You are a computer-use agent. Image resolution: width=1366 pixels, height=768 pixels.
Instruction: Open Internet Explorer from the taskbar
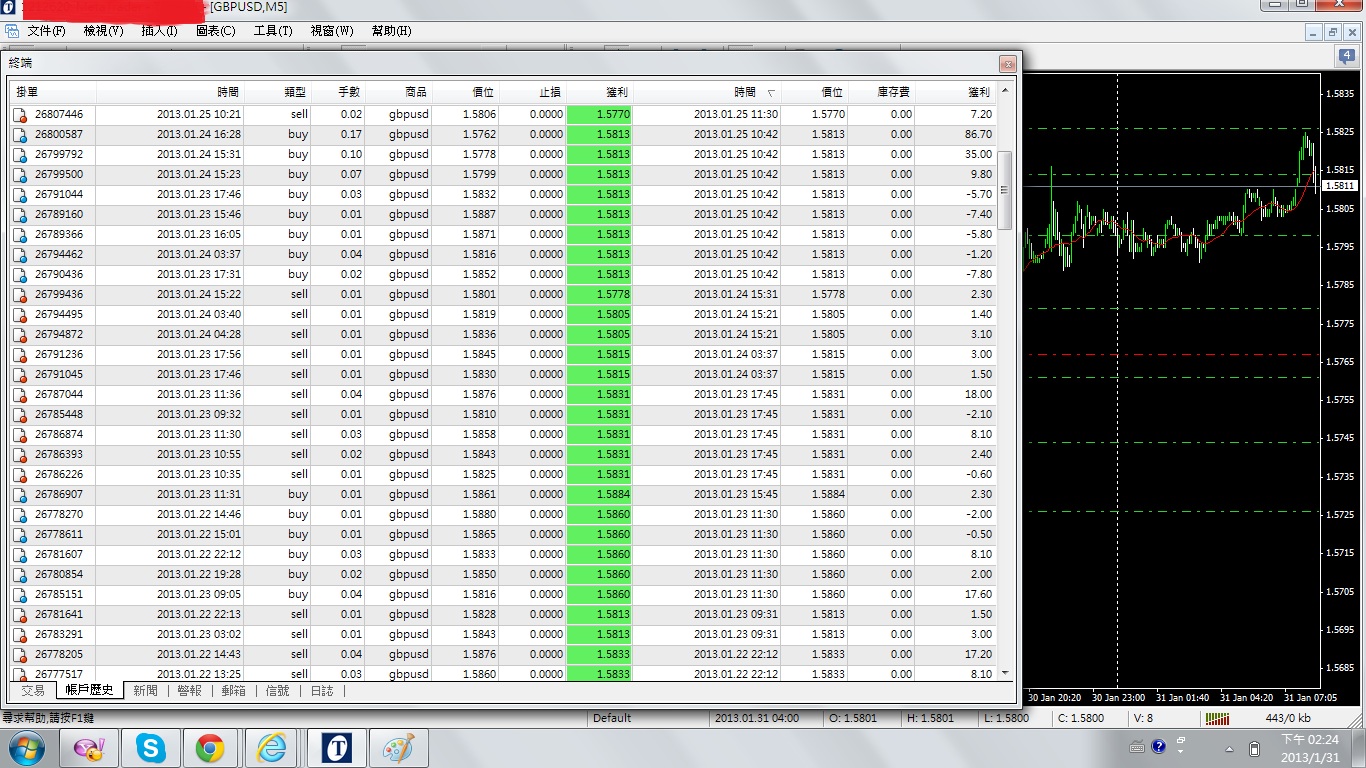[x=271, y=747]
